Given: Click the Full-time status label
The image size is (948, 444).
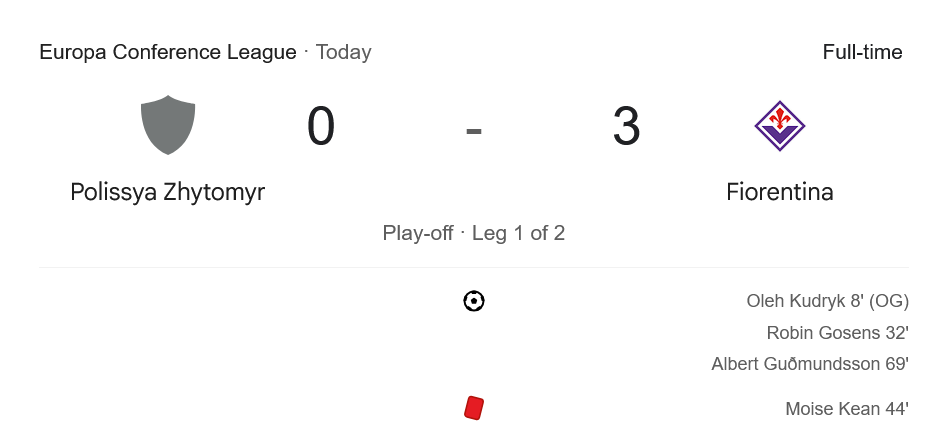Looking at the screenshot, I should pos(862,52).
